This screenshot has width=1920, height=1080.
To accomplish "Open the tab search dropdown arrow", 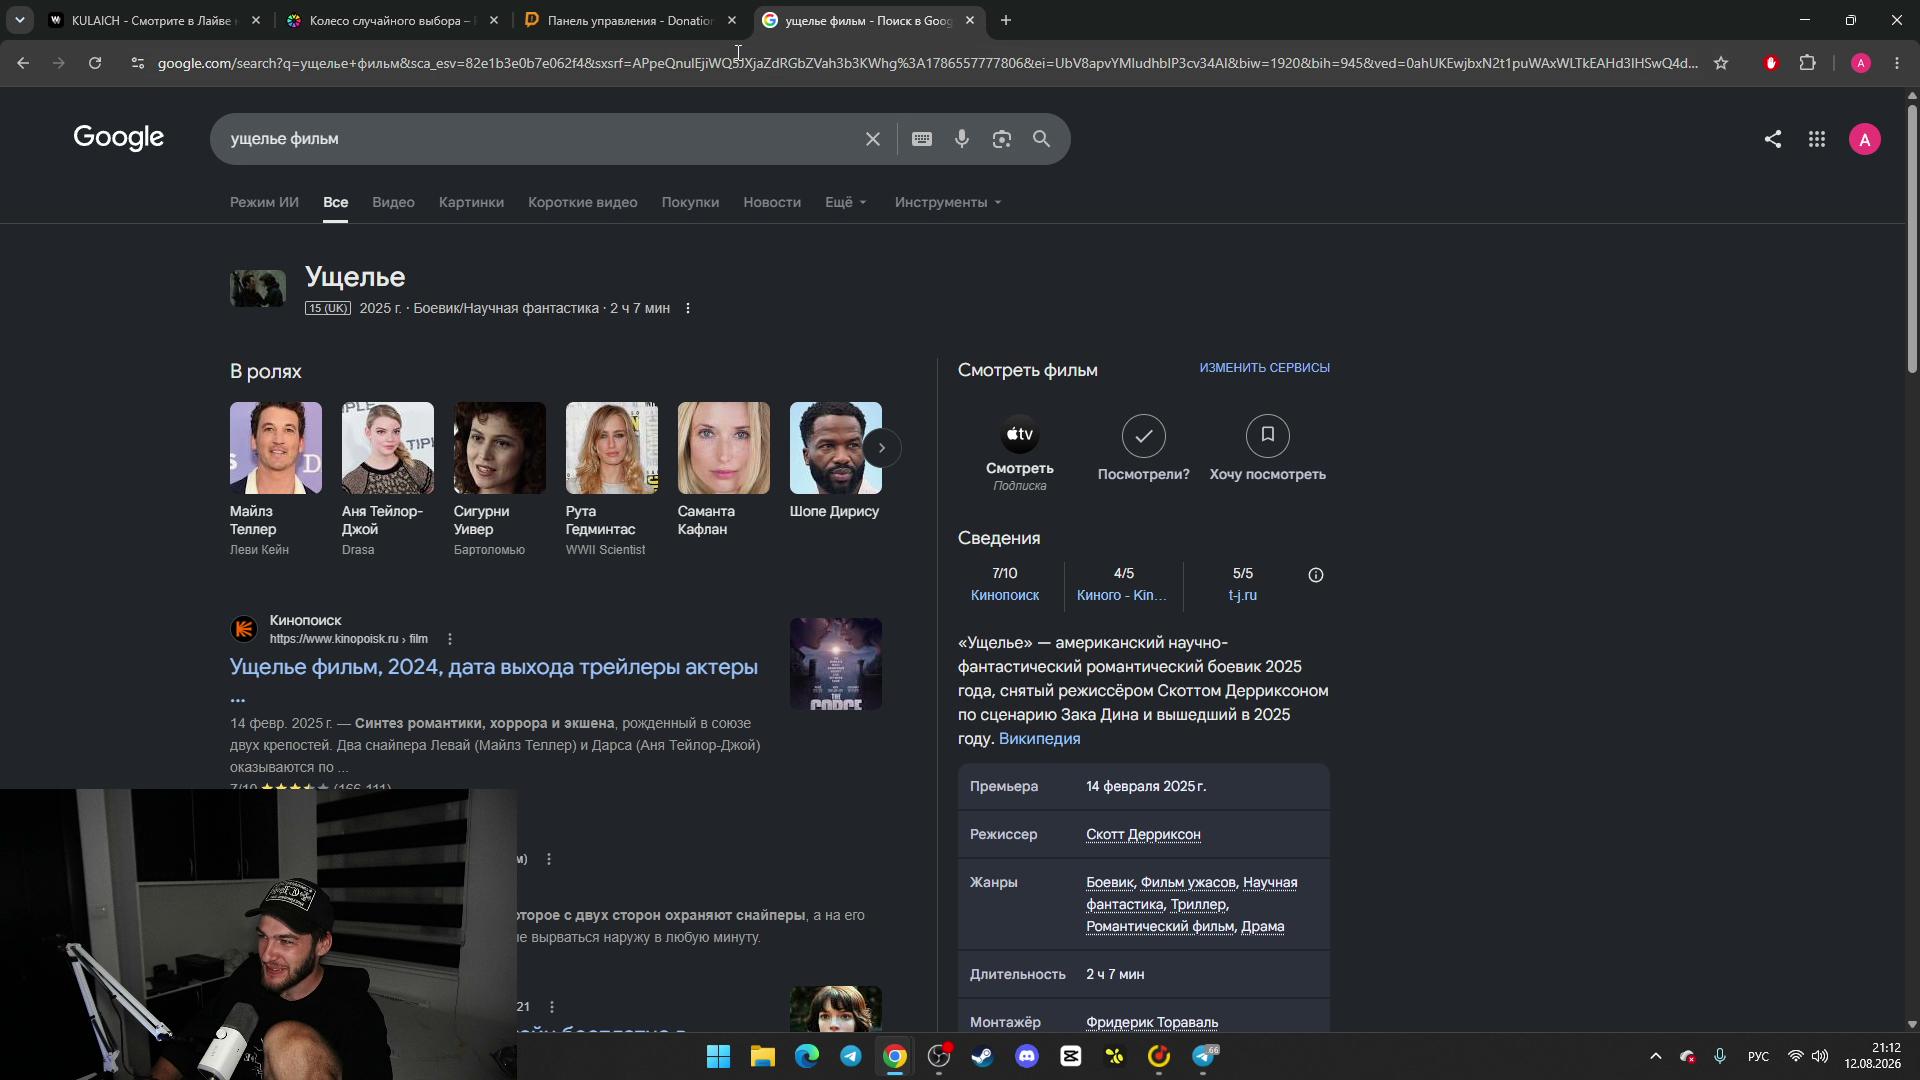I will (19, 20).
